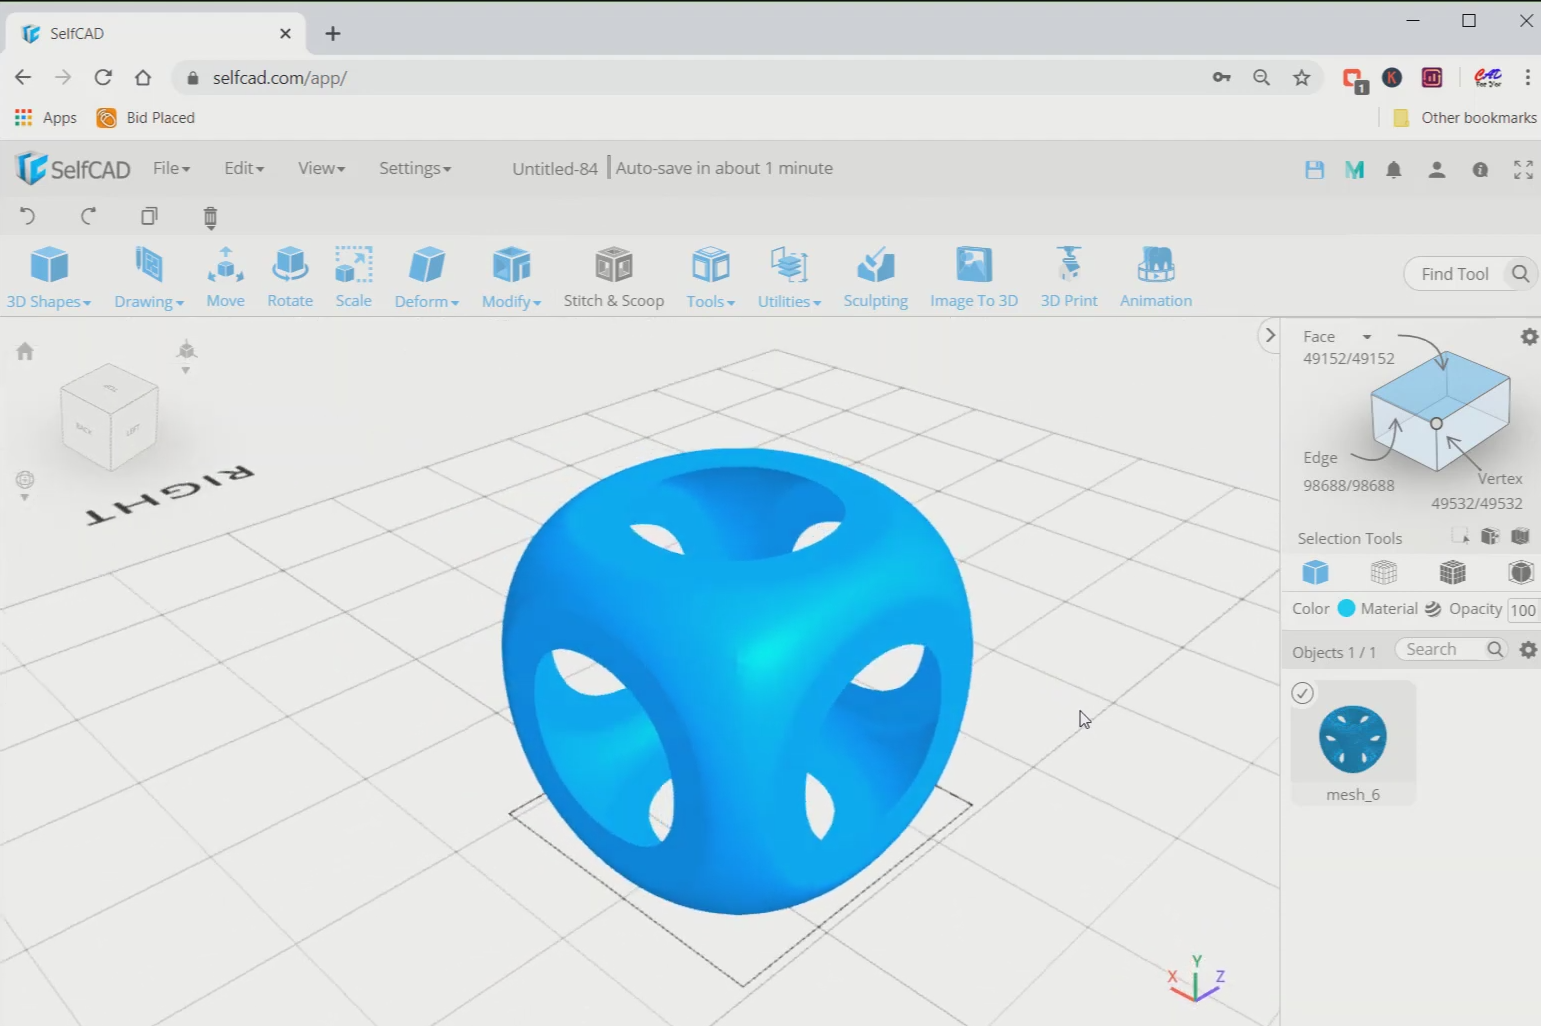Screen dimensions: 1541x1026
Task: Open the Settings menu
Action: pos(414,168)
